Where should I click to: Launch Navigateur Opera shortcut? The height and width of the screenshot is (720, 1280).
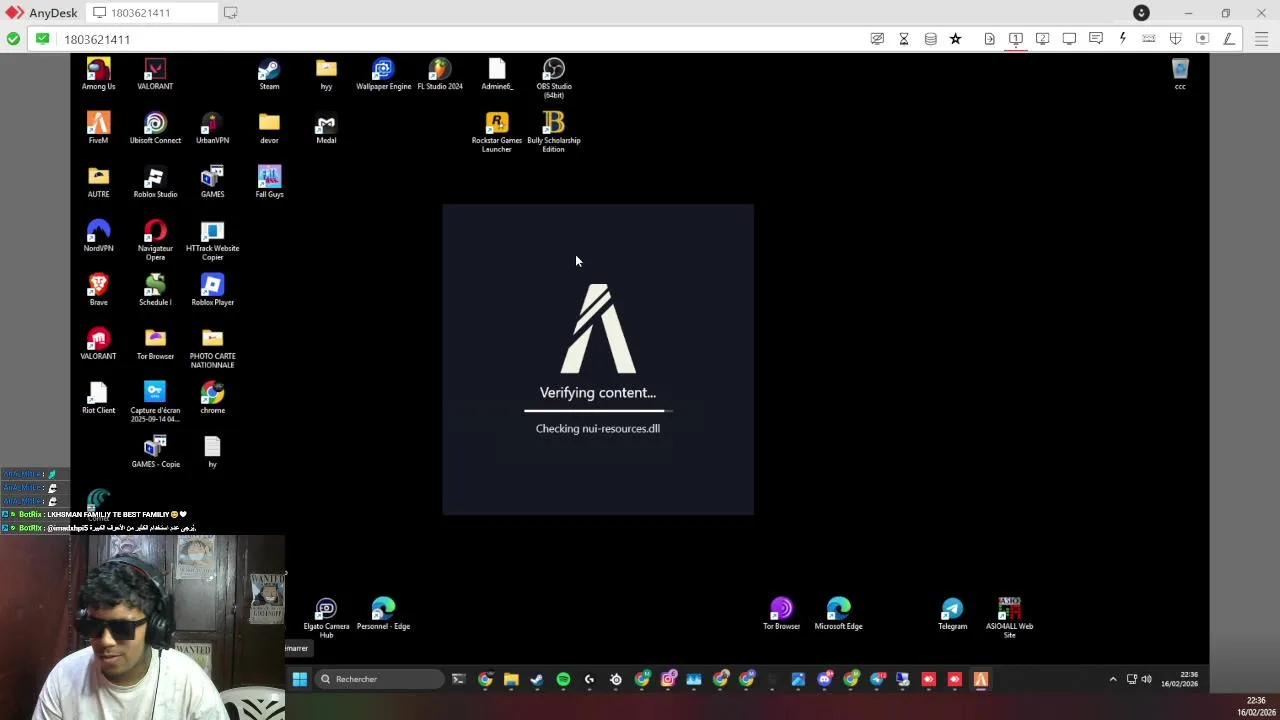[155, 240]
